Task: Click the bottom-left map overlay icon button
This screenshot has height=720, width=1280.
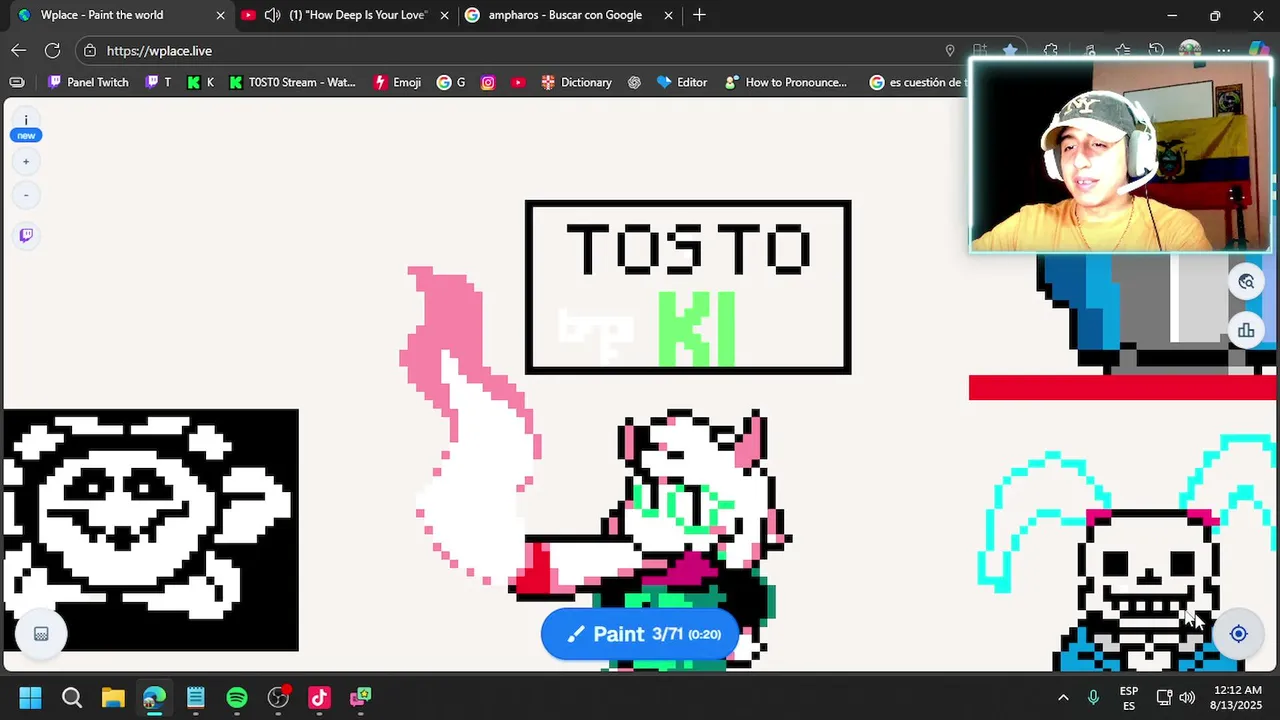Action: [x=41, y=634]
